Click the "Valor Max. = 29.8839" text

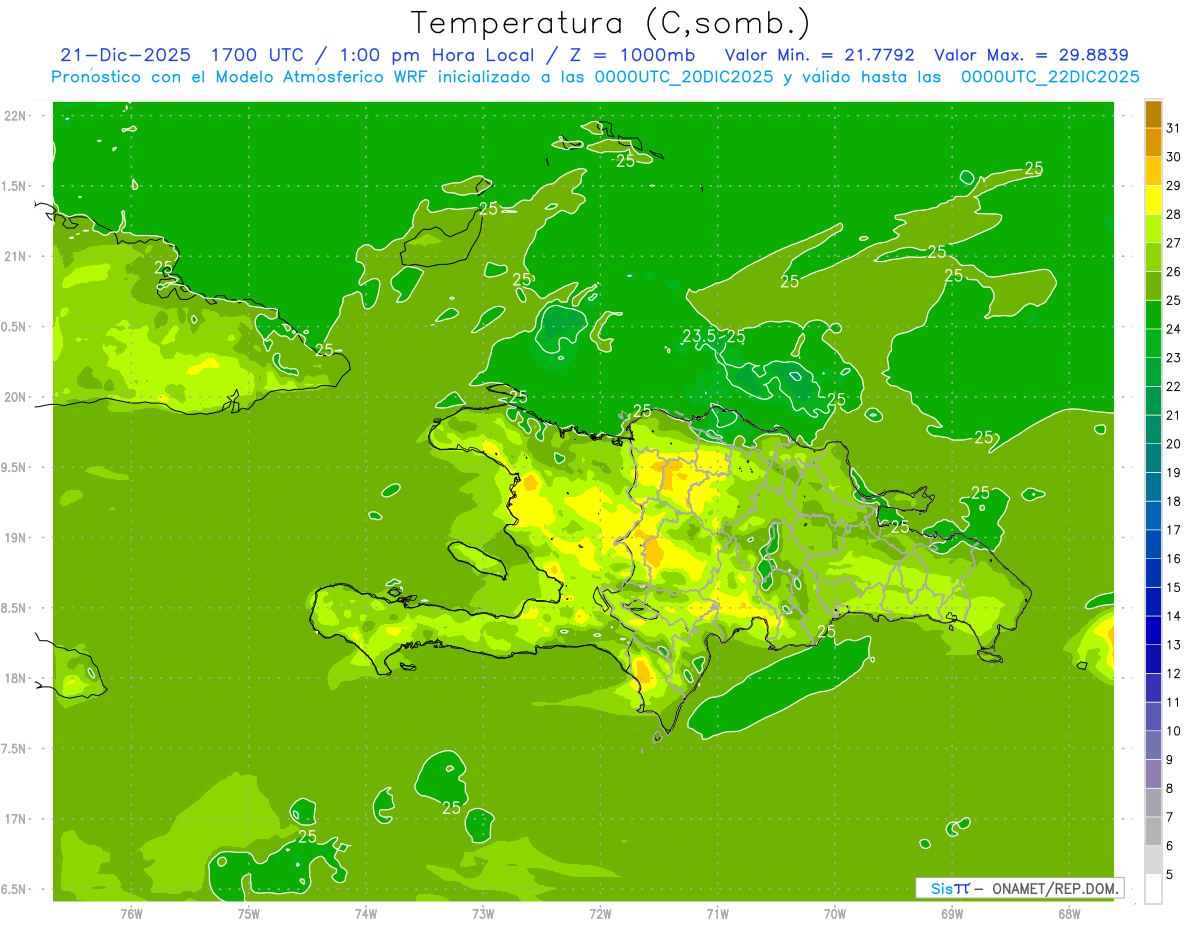click(1031, 55)
